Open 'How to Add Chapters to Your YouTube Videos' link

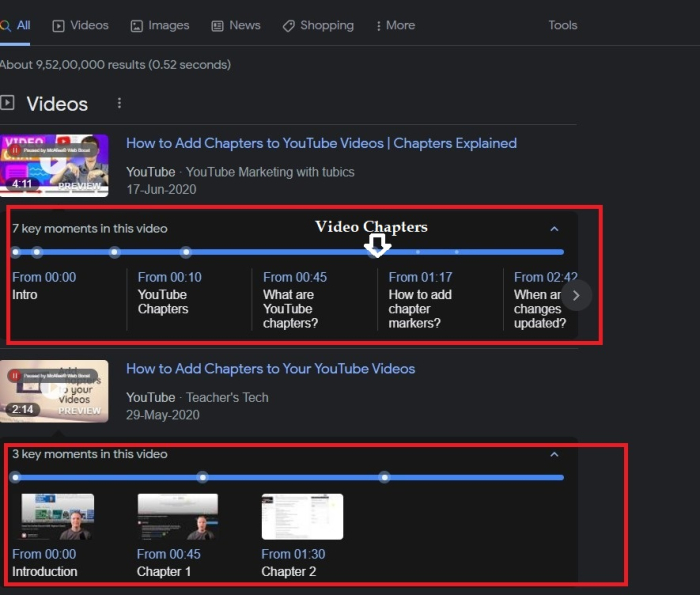(x=271, y=369)
